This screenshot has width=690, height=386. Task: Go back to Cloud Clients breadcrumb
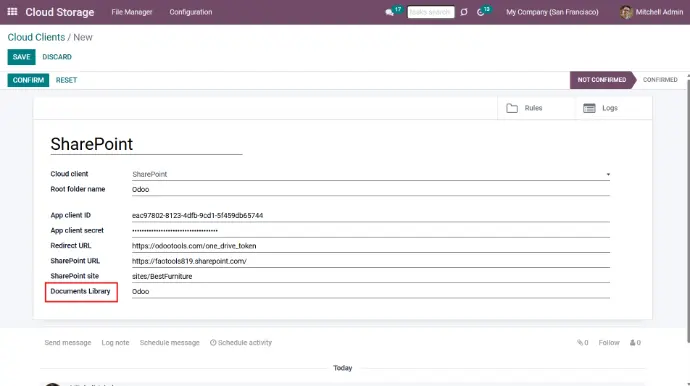(36, 37)
